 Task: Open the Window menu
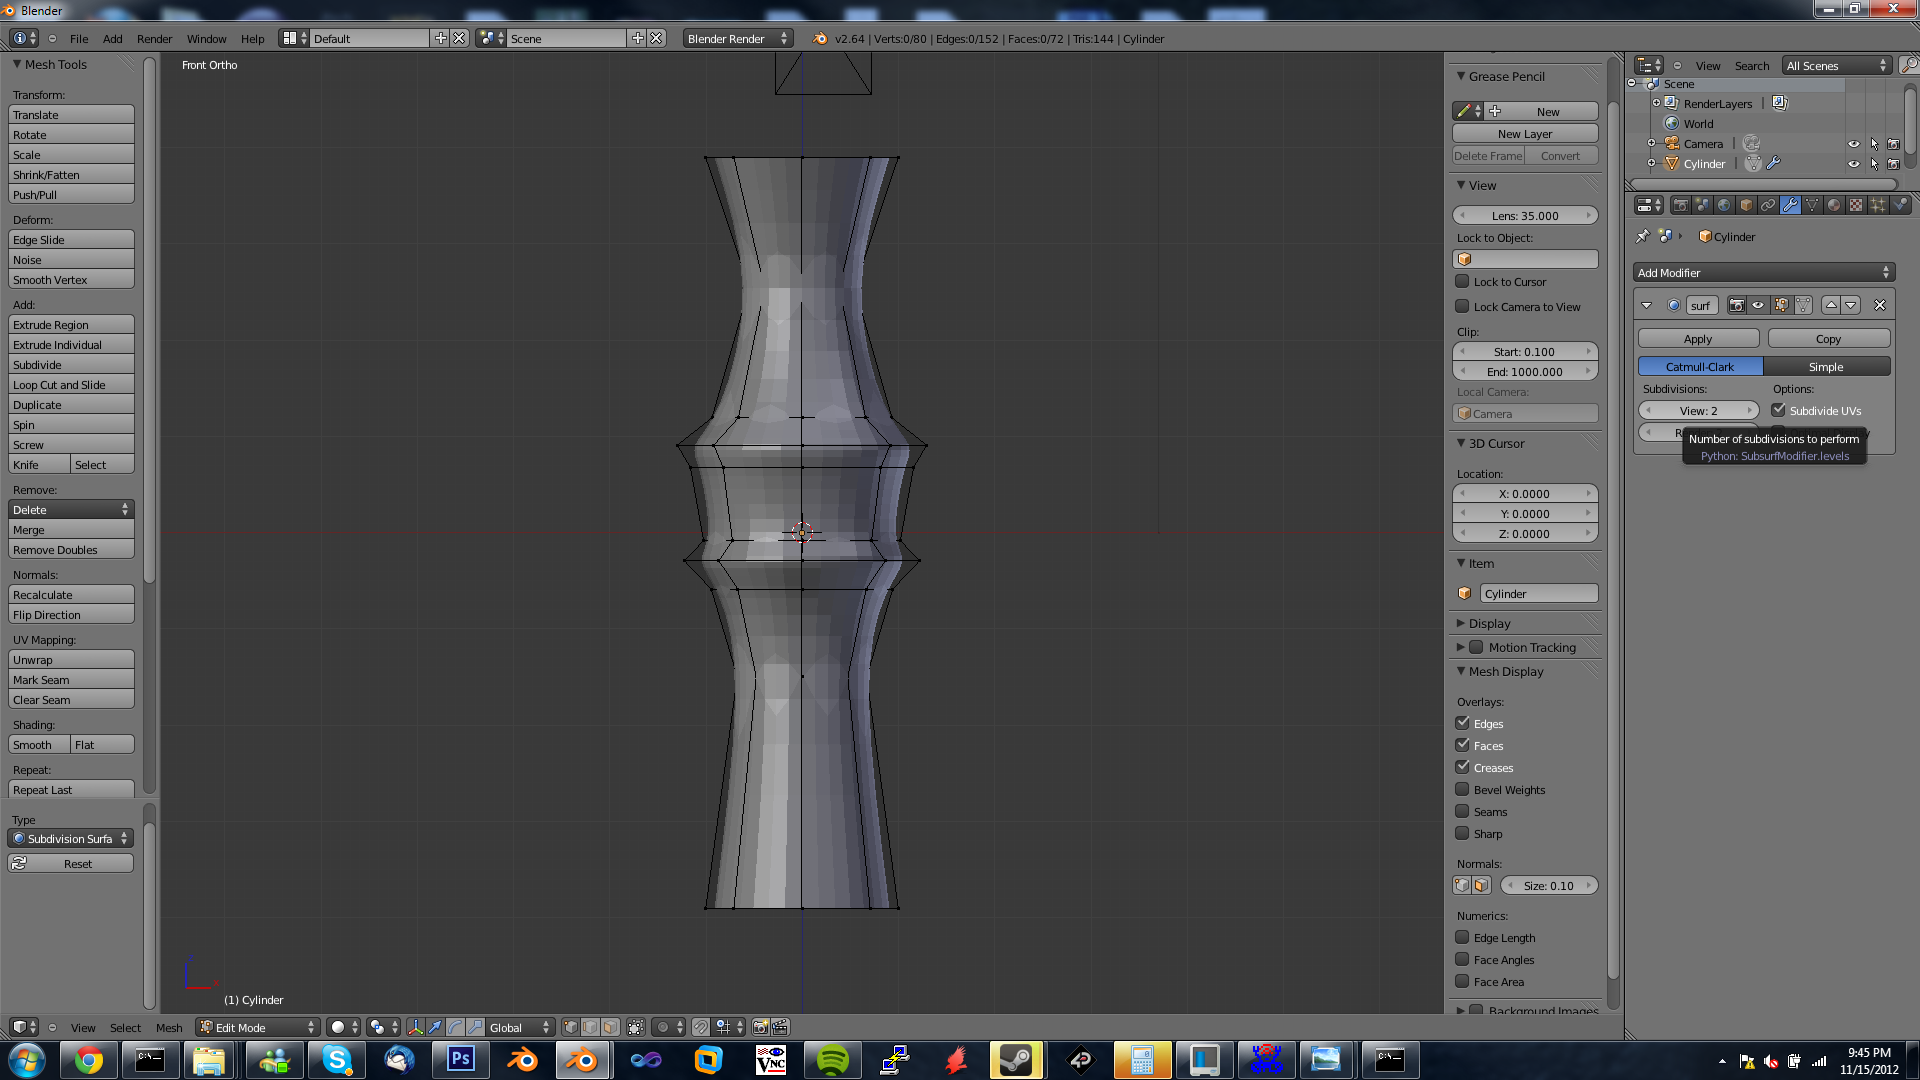point(206,38)
